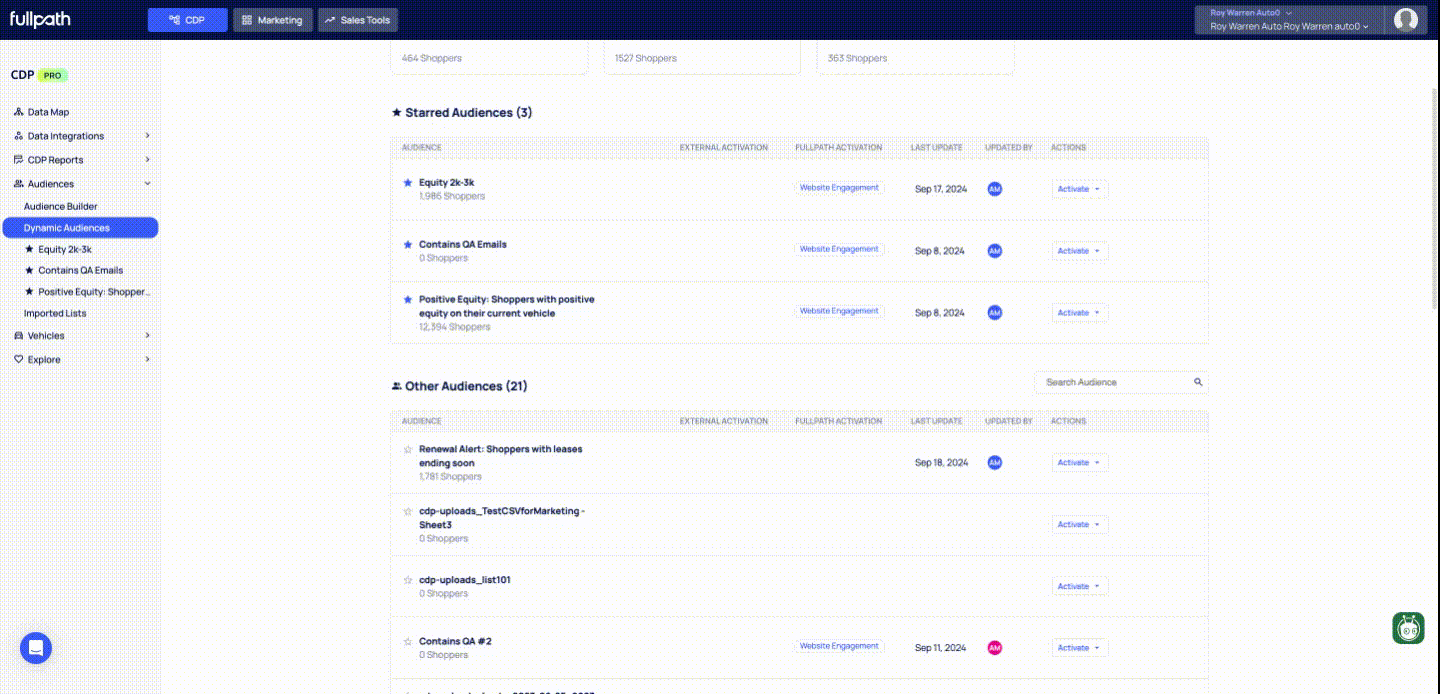1440x694 pixels.
Task: Click the green robot assistant icon
Action: click(x=1408, y=628)
